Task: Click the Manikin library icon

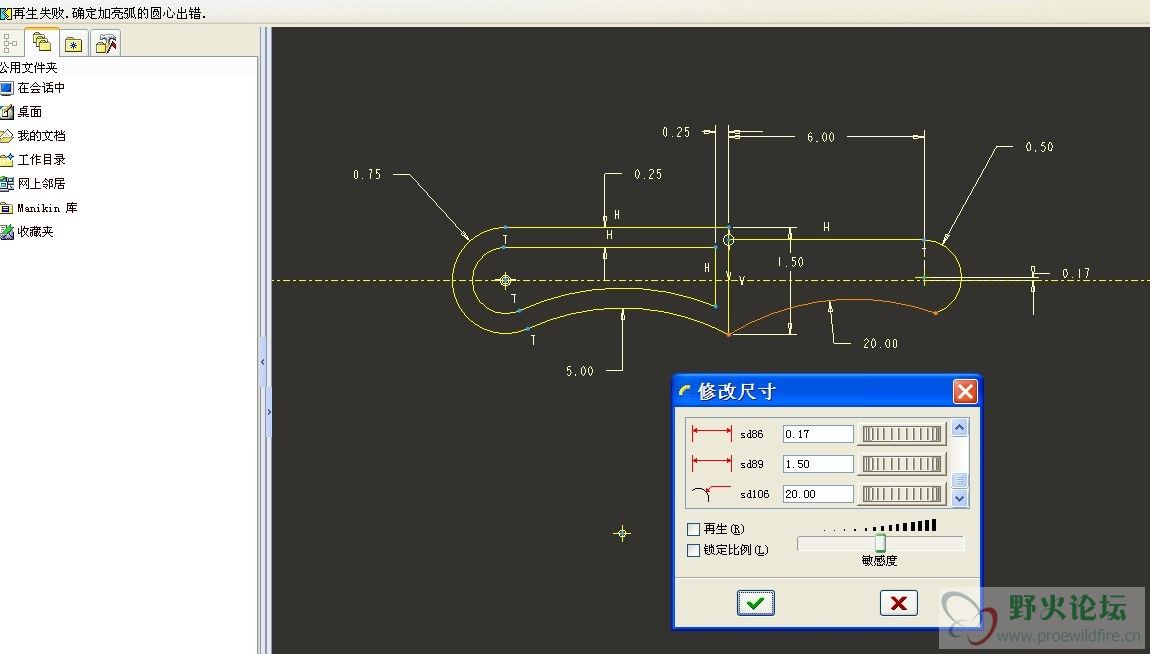Action: (x=7, y=208)
